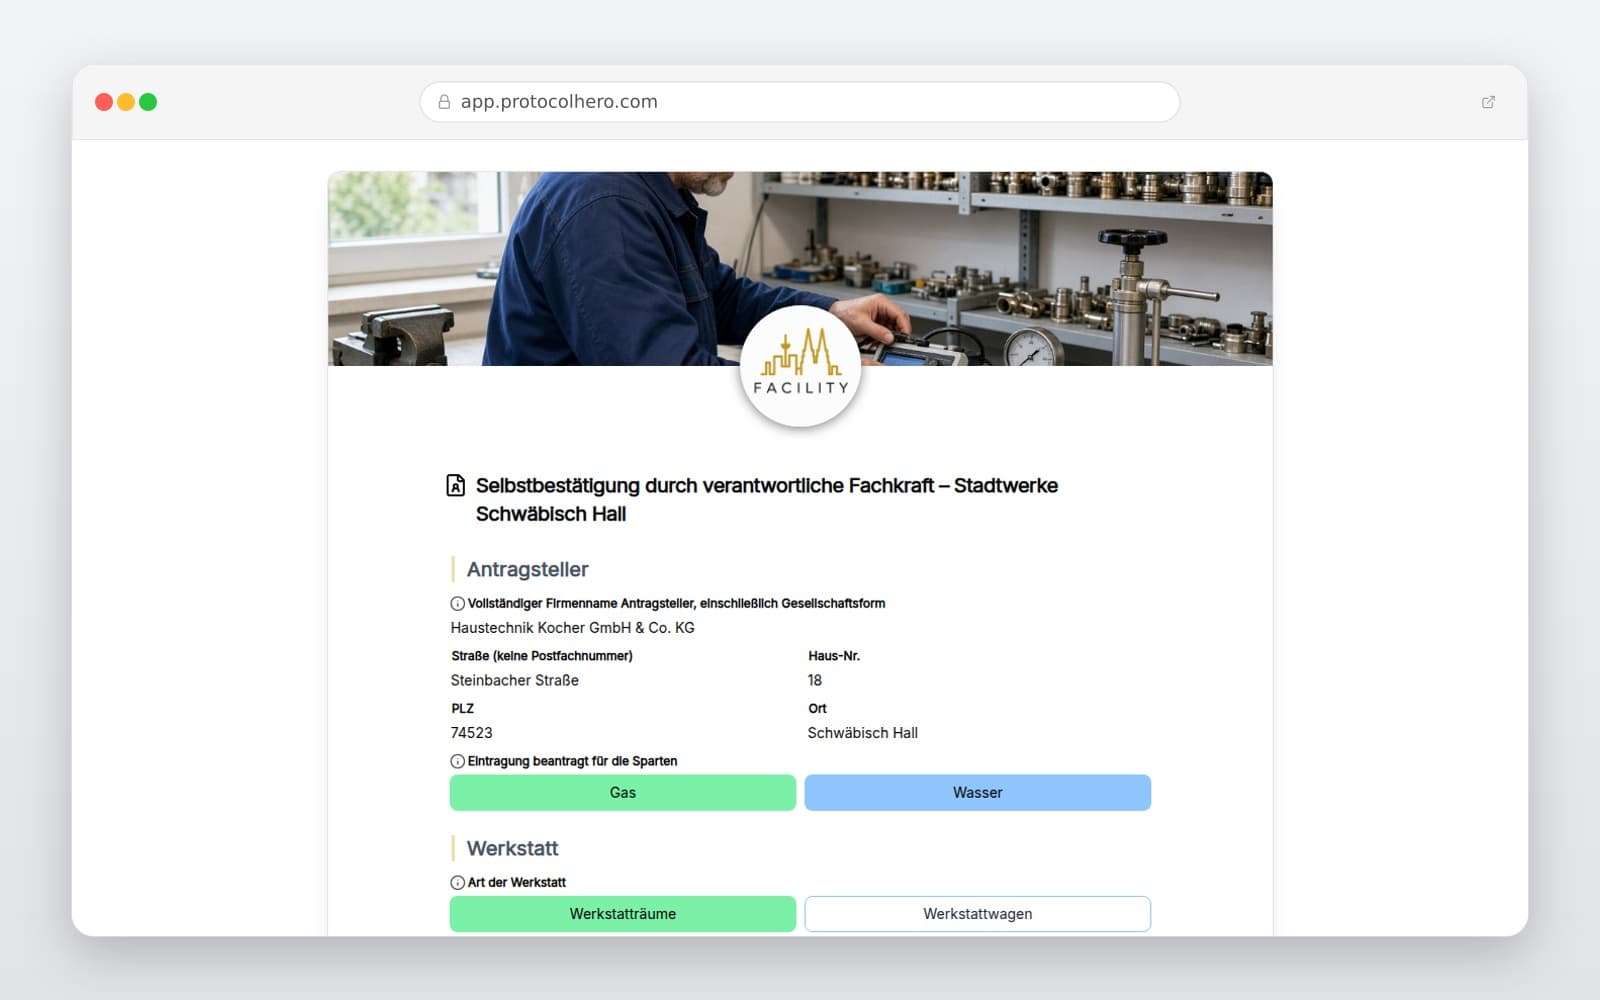Click the info icon next to Art der Werkstatt
The image size is (1600, 1000).
tap(457, 883)
